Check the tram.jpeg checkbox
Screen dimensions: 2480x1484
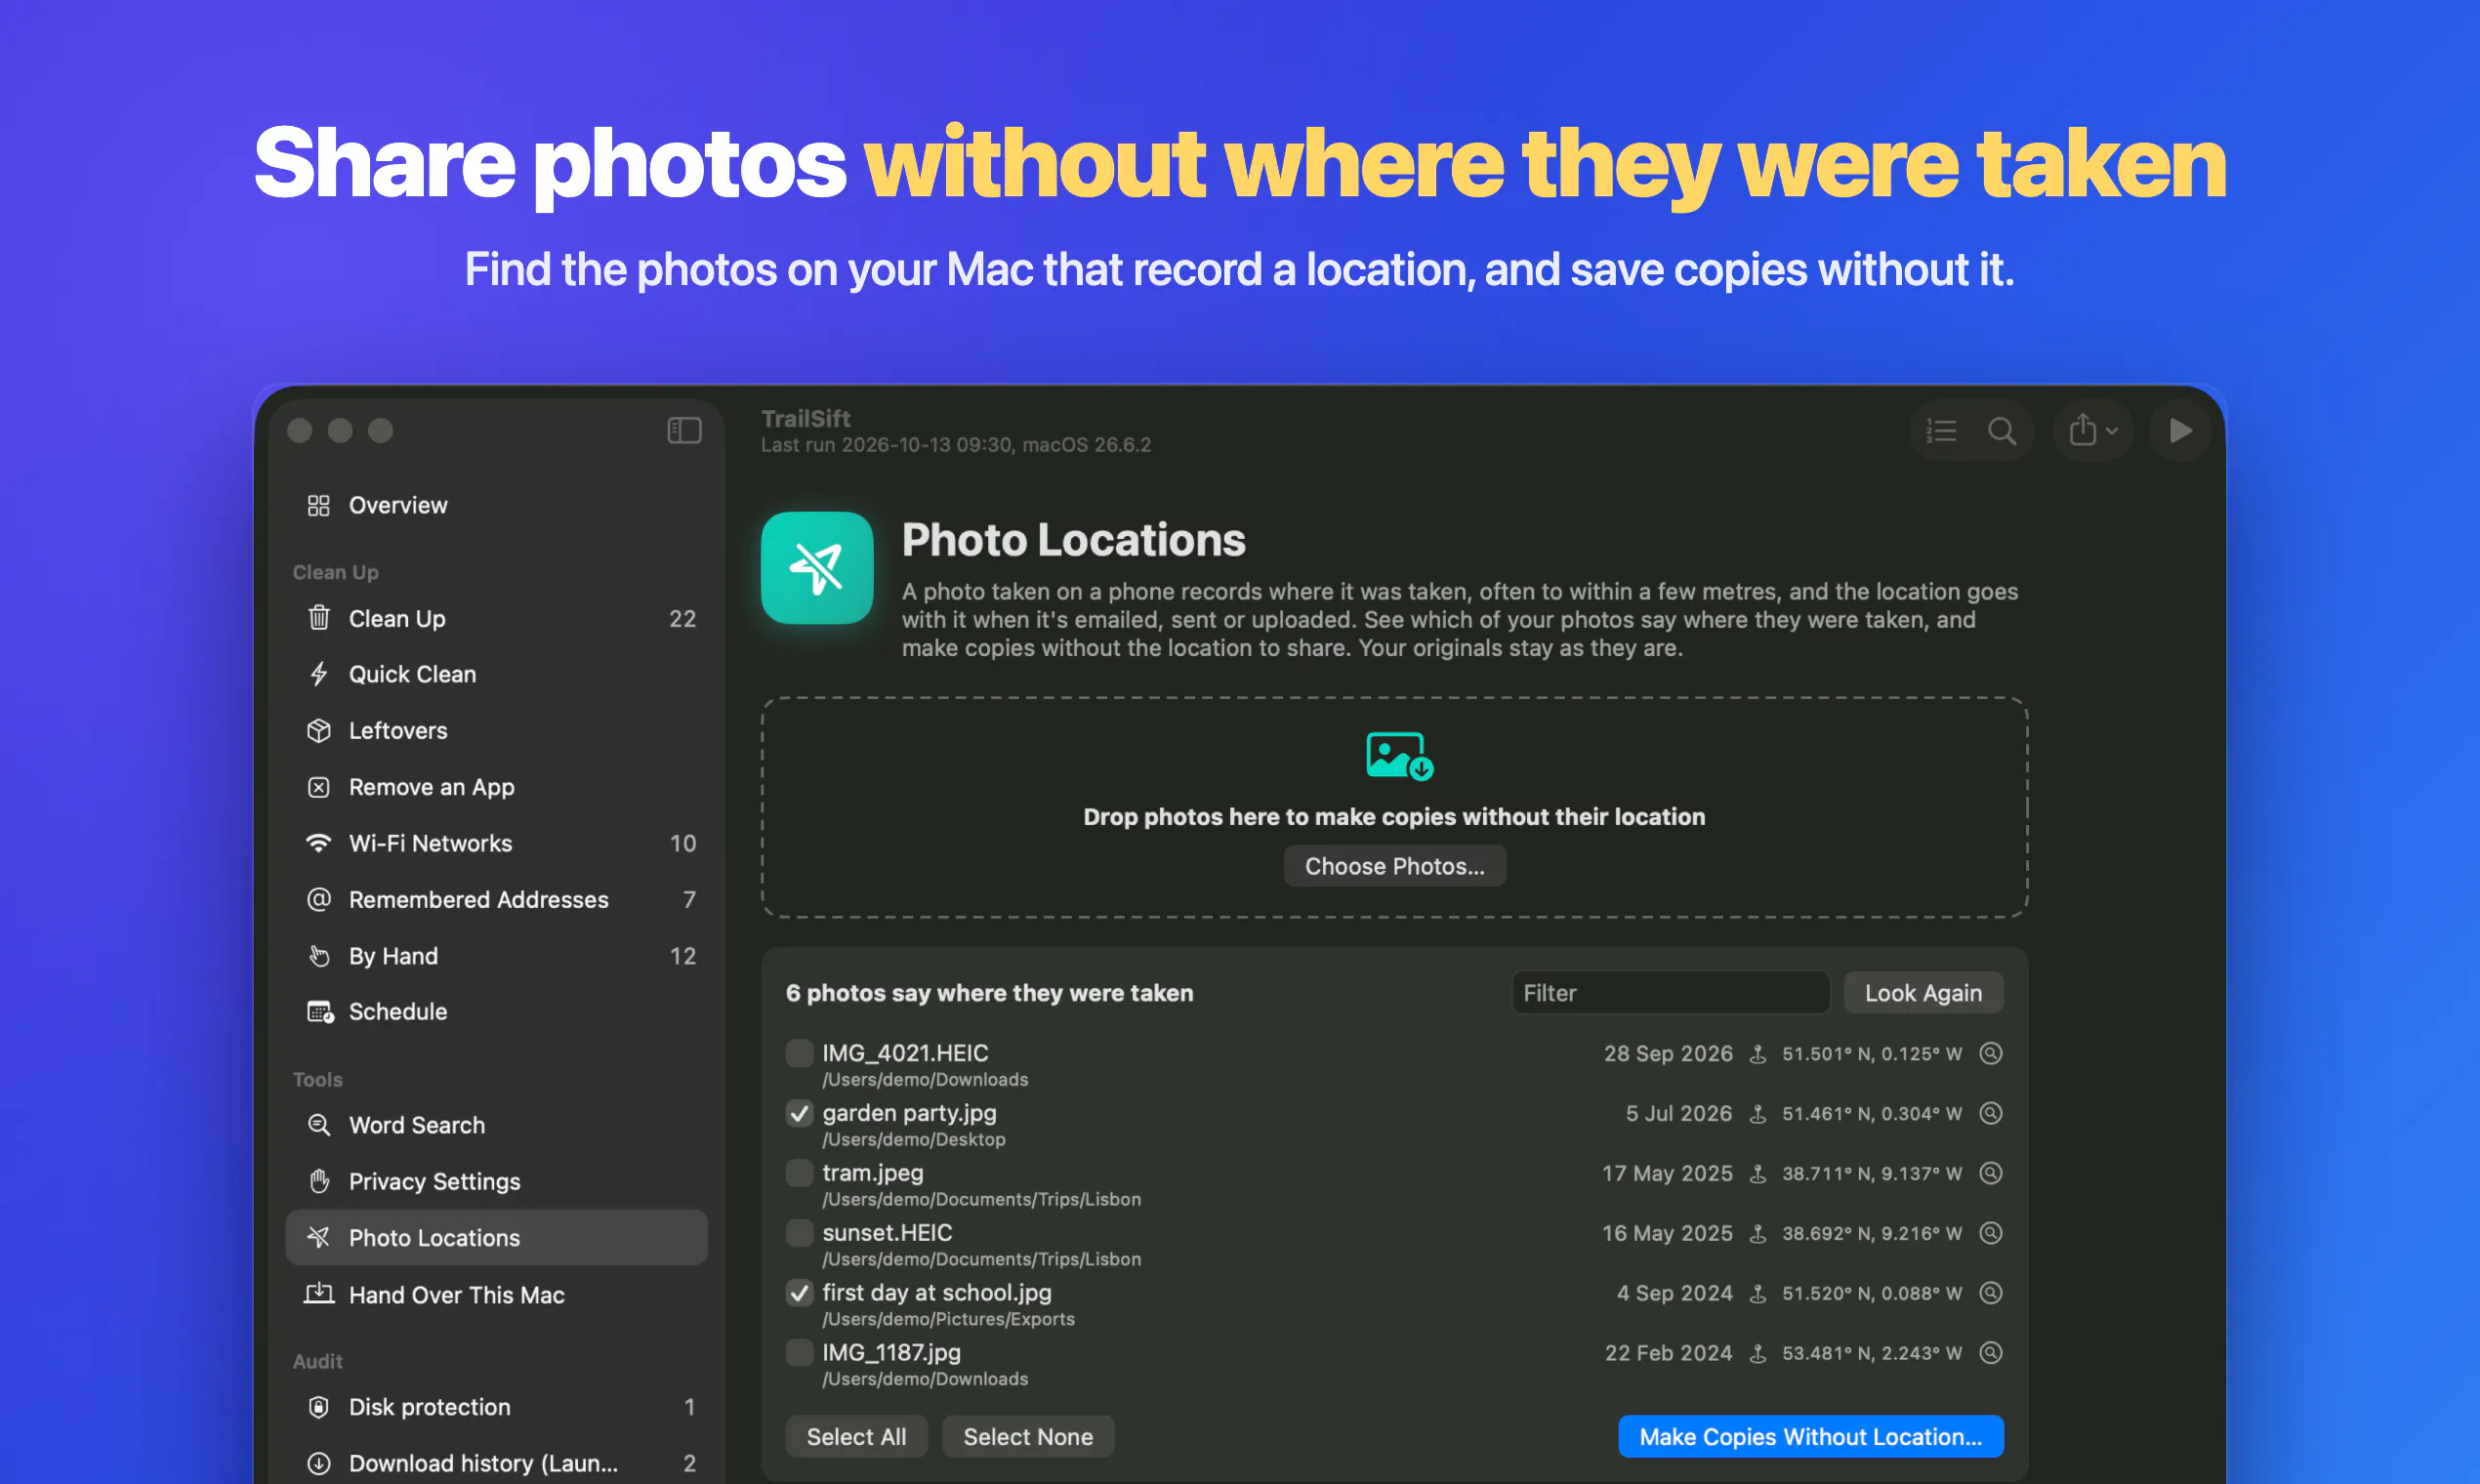tap(799, 1173)
